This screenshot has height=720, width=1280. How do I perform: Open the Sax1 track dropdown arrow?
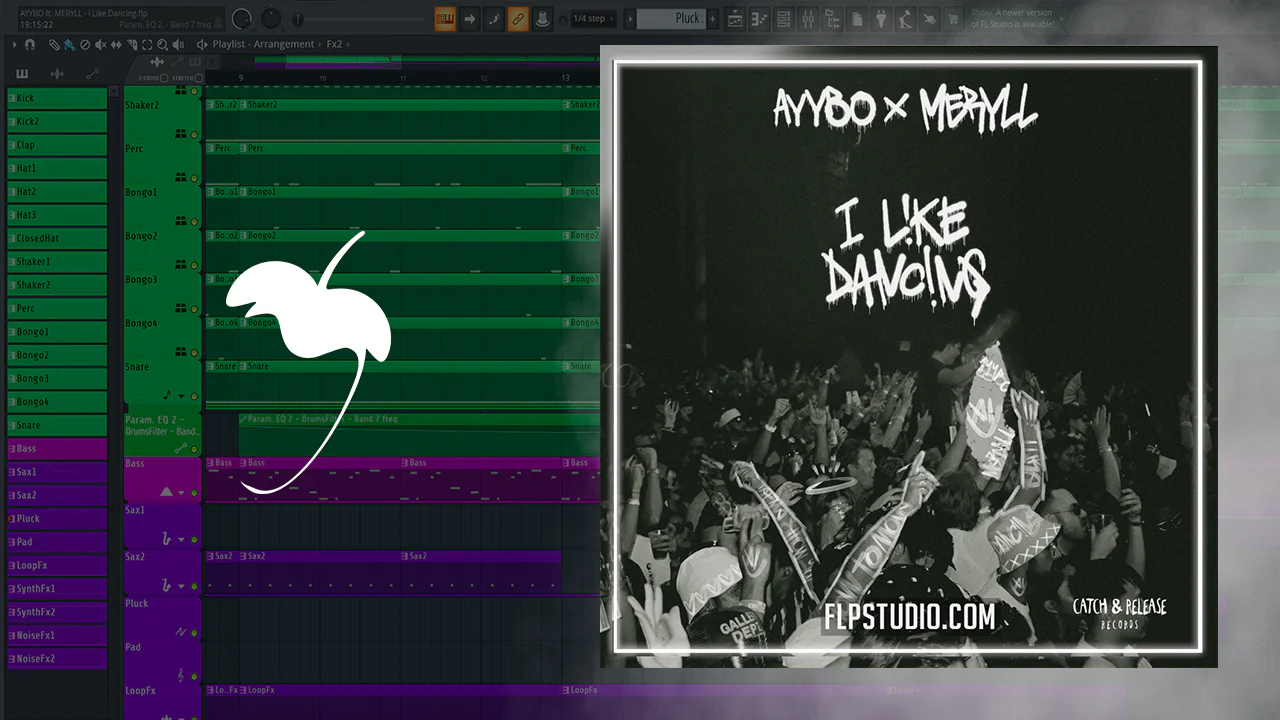[181, 540]
